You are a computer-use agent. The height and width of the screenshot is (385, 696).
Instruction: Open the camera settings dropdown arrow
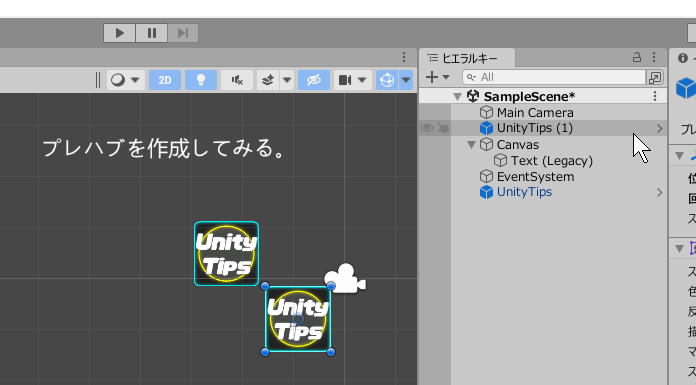362,80
